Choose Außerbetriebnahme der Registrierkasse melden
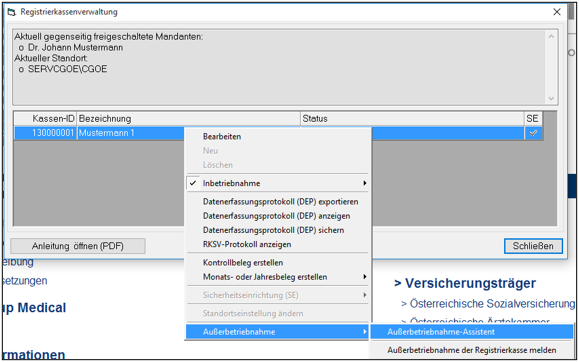This screenshot has height=362, width=579. pyautogui.click(x=472, y=350)
